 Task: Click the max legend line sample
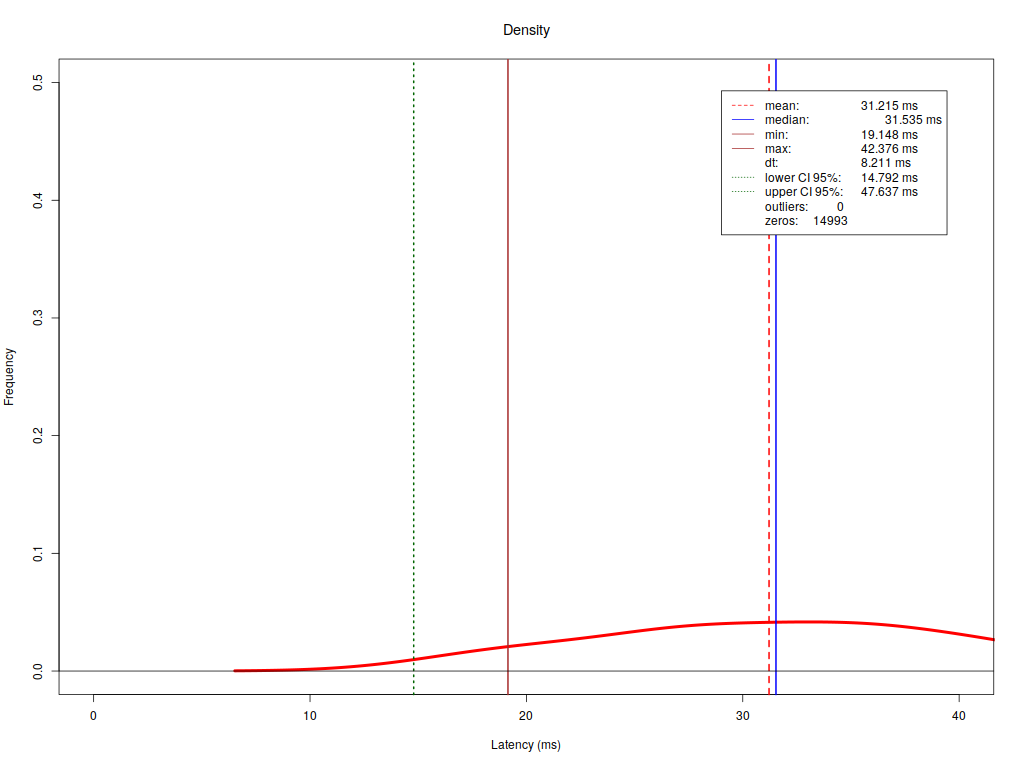pyautogui.click(x=743, y=149)
